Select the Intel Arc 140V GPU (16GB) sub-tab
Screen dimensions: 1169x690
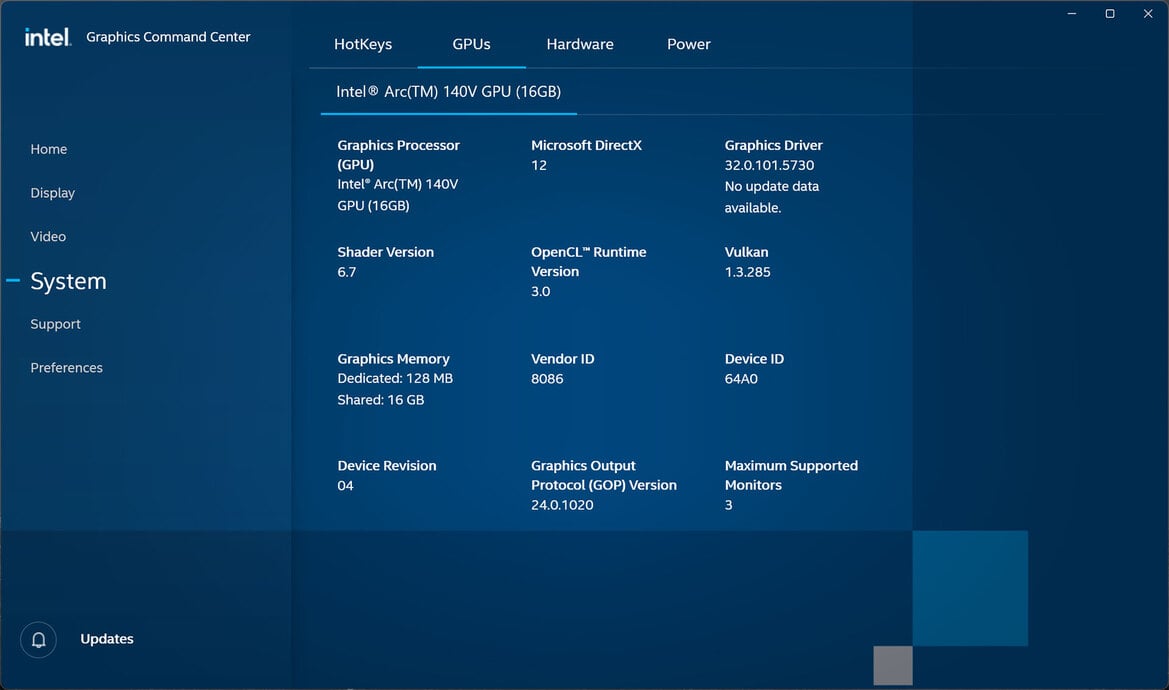pos(449,92)
